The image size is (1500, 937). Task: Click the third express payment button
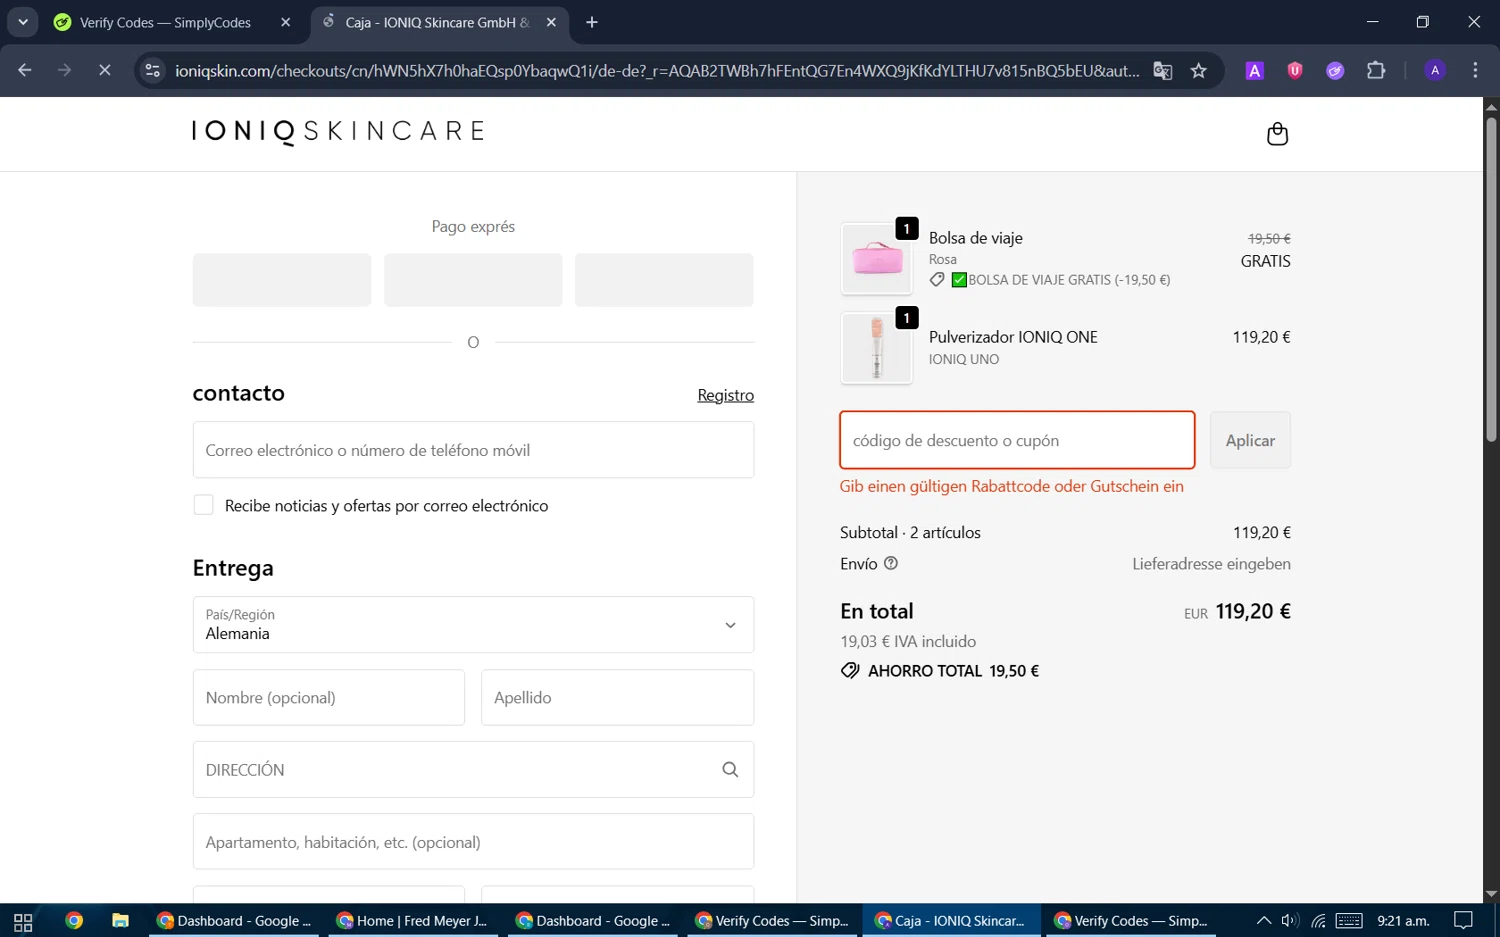[664, 280]
